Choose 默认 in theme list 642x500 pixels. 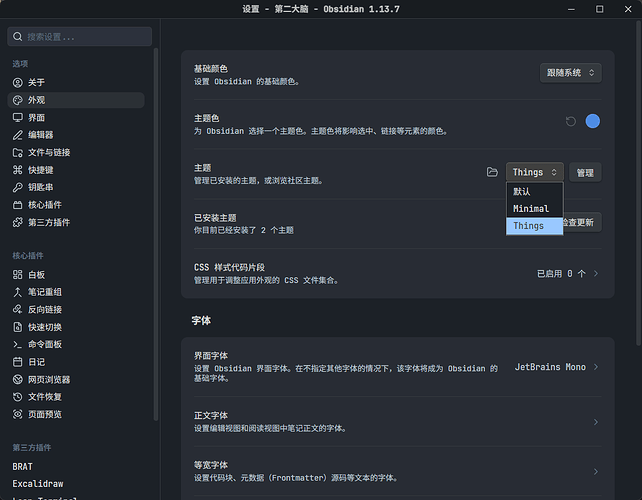click(x=534, y=192)
